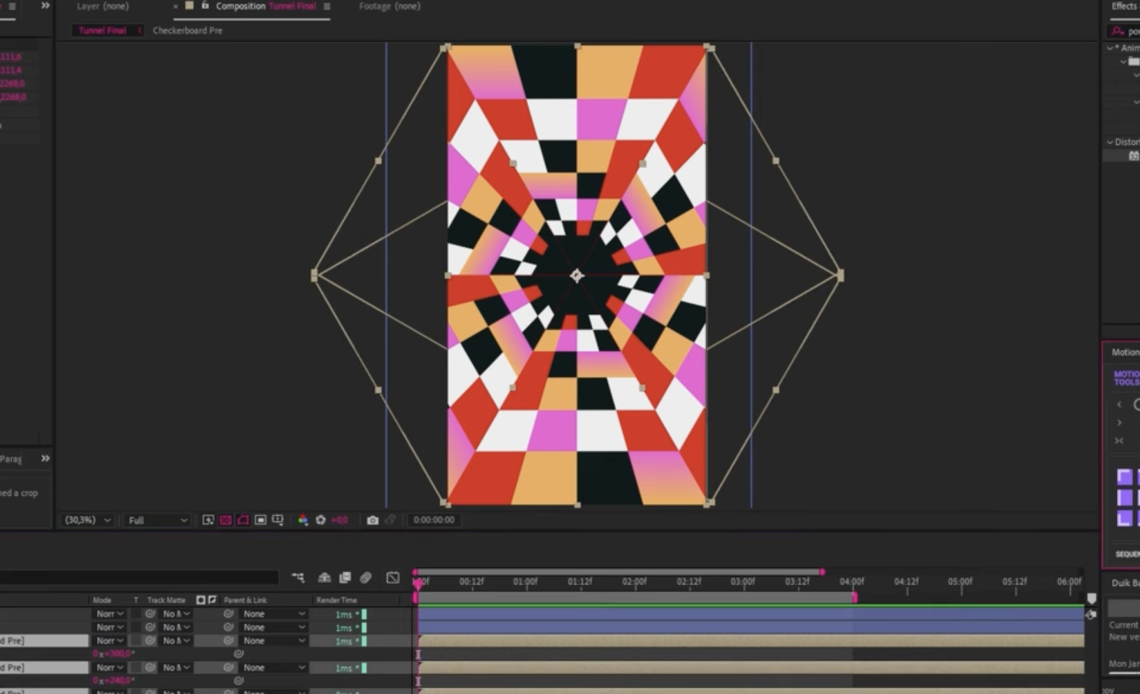Click the +0,0 exposure value
1140x694 pixels.
click(x=340, y=520)
